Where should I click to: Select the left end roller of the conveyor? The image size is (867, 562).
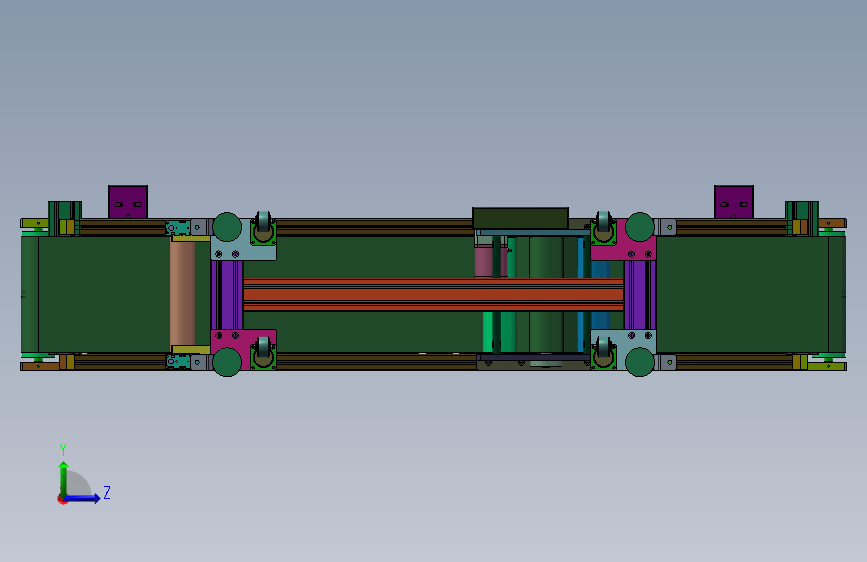tap(30, 294)
